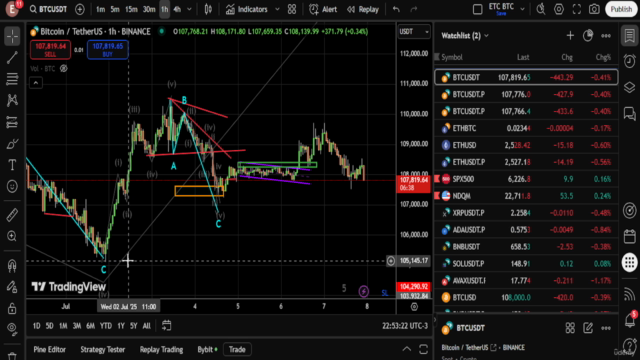Toggle stay in drawing mode
Viewport: 640px width, 360px height.
click(12, 287)
